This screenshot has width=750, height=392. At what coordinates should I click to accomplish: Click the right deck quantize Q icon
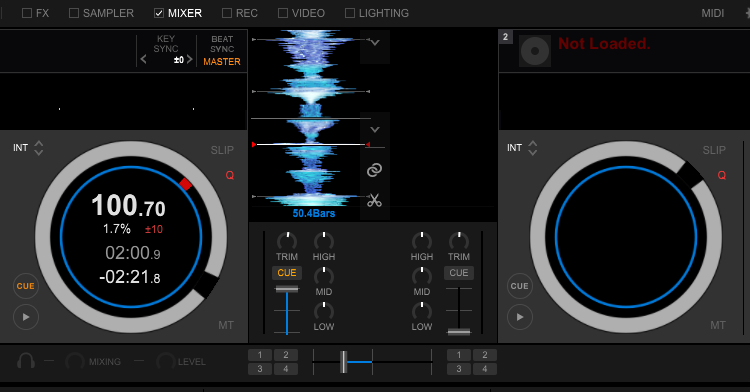(721, 175)
